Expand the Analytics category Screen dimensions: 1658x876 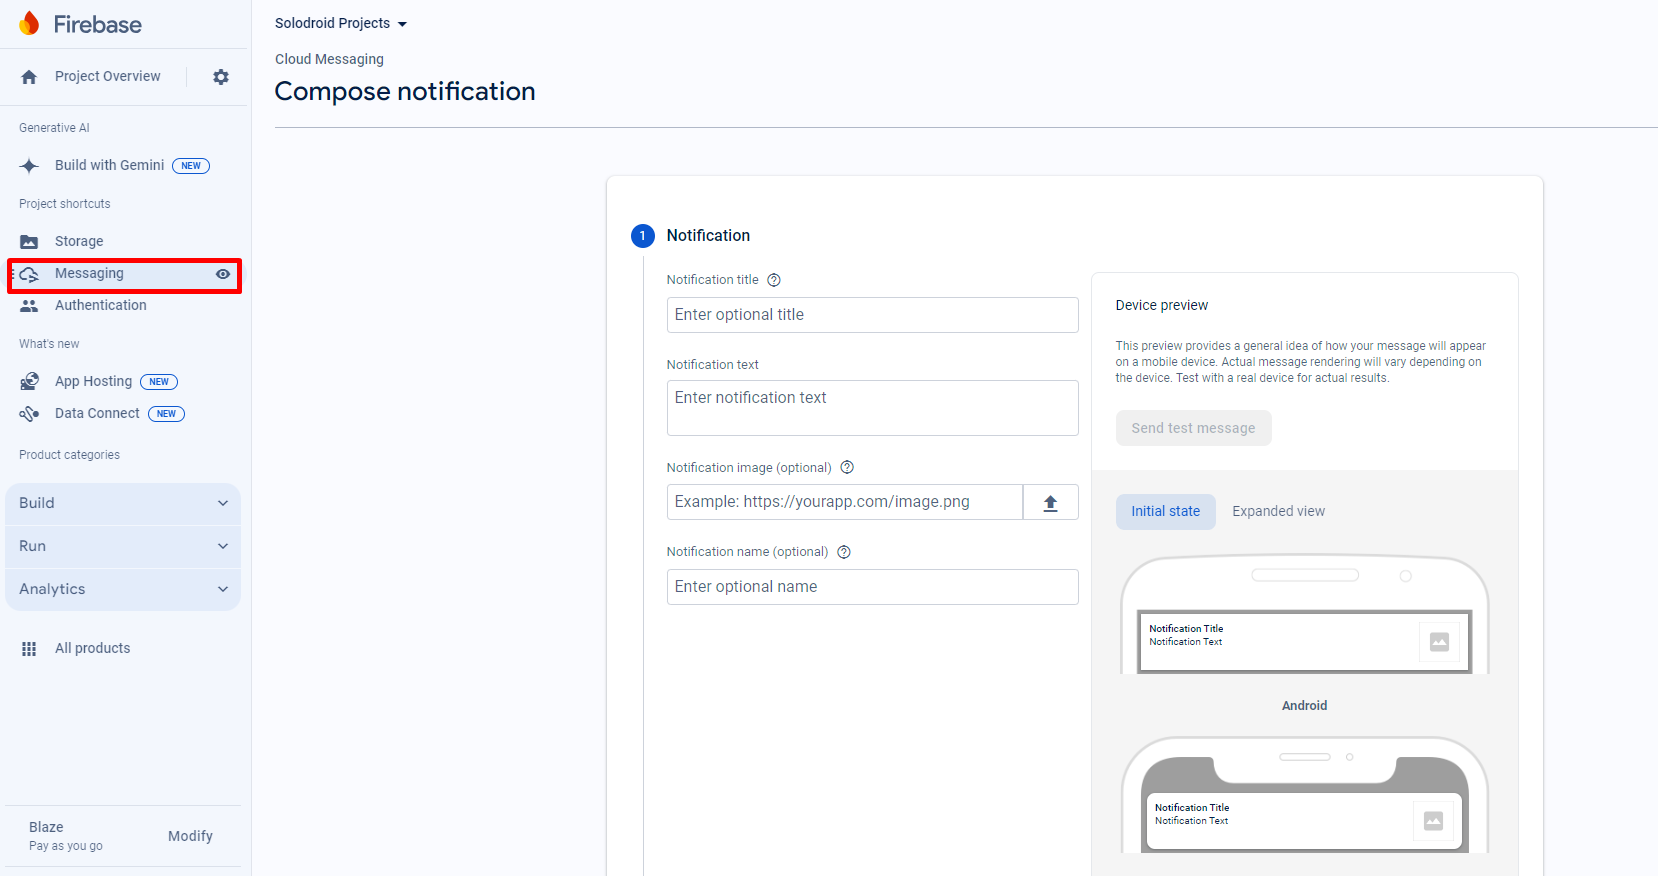123,590
